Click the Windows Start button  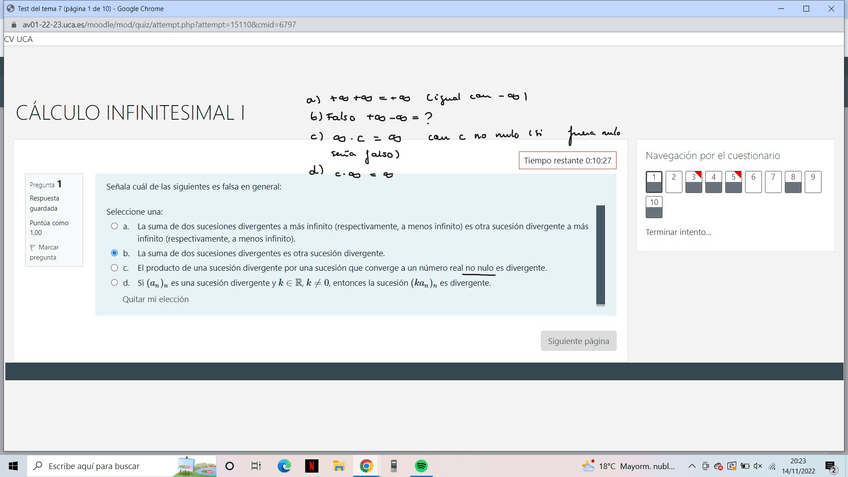(x=14, y=466)
